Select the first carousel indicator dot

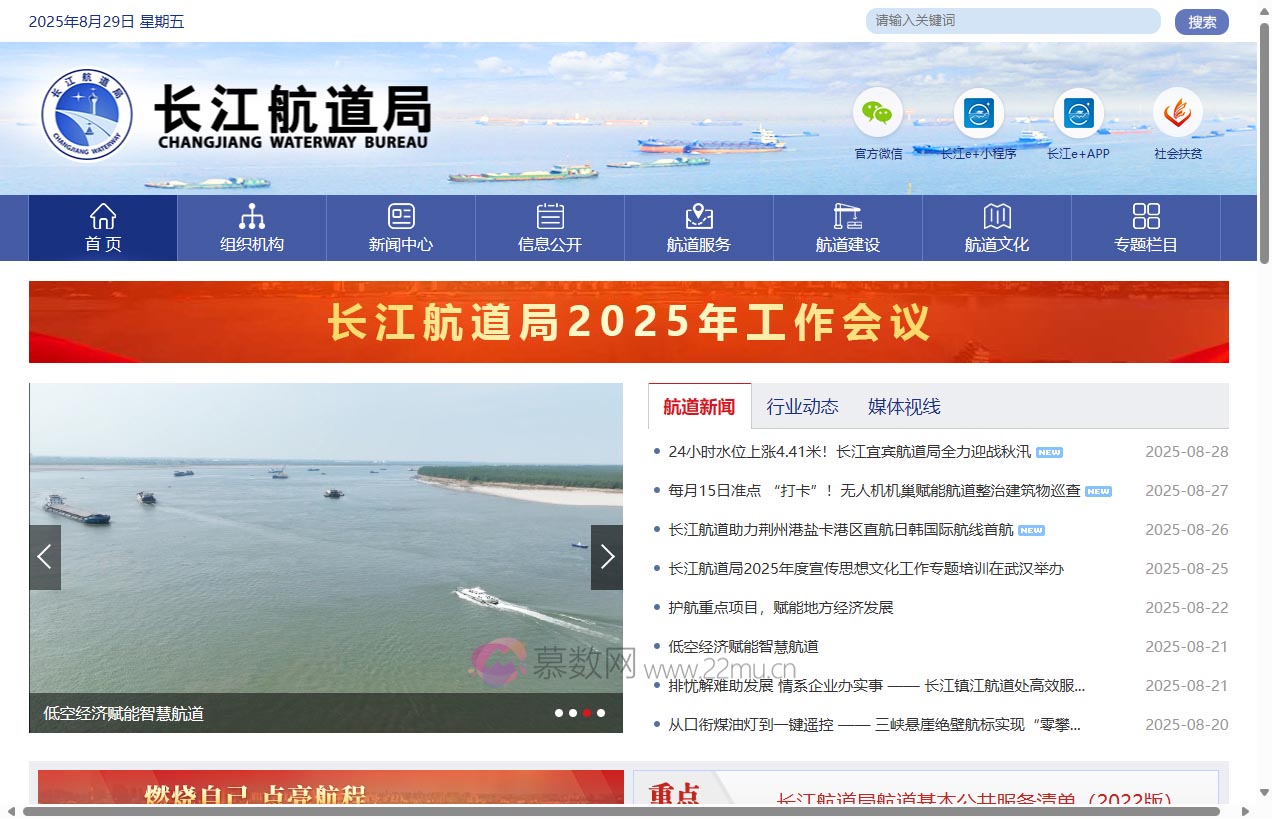point(559,713)
